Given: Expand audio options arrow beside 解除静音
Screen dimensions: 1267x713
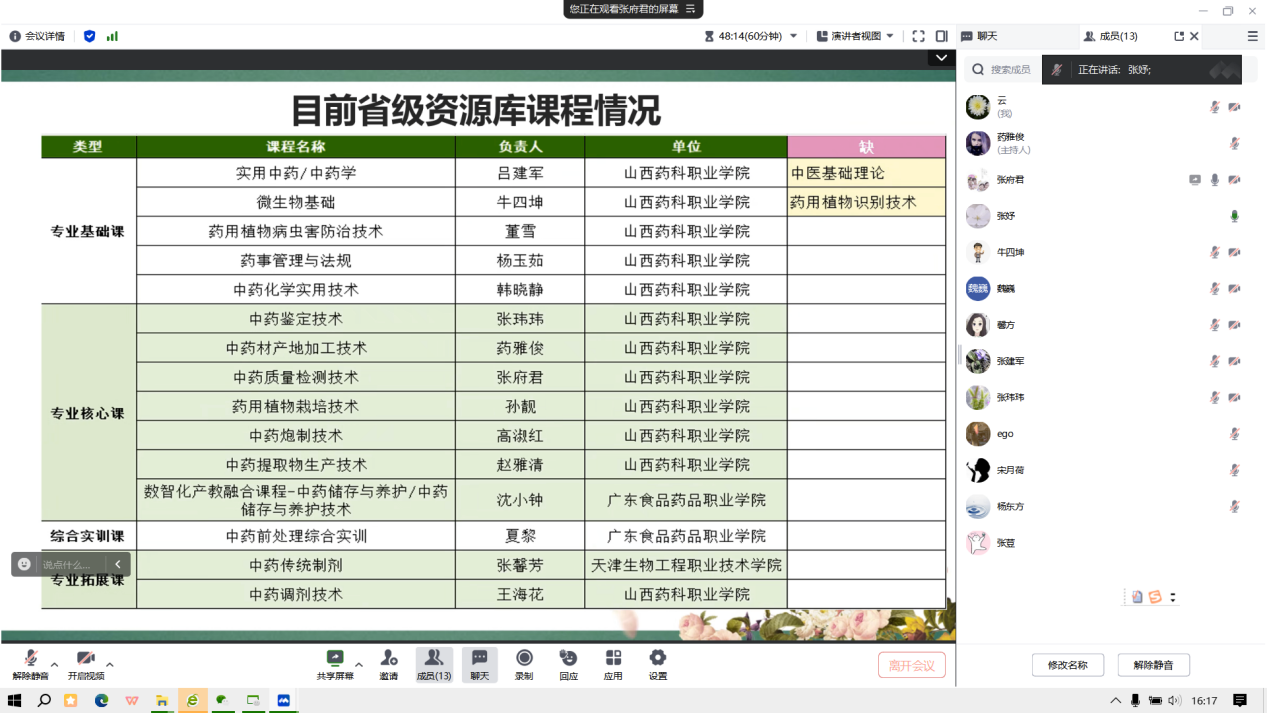Looking at the screenshot, I should click(54, 664).
